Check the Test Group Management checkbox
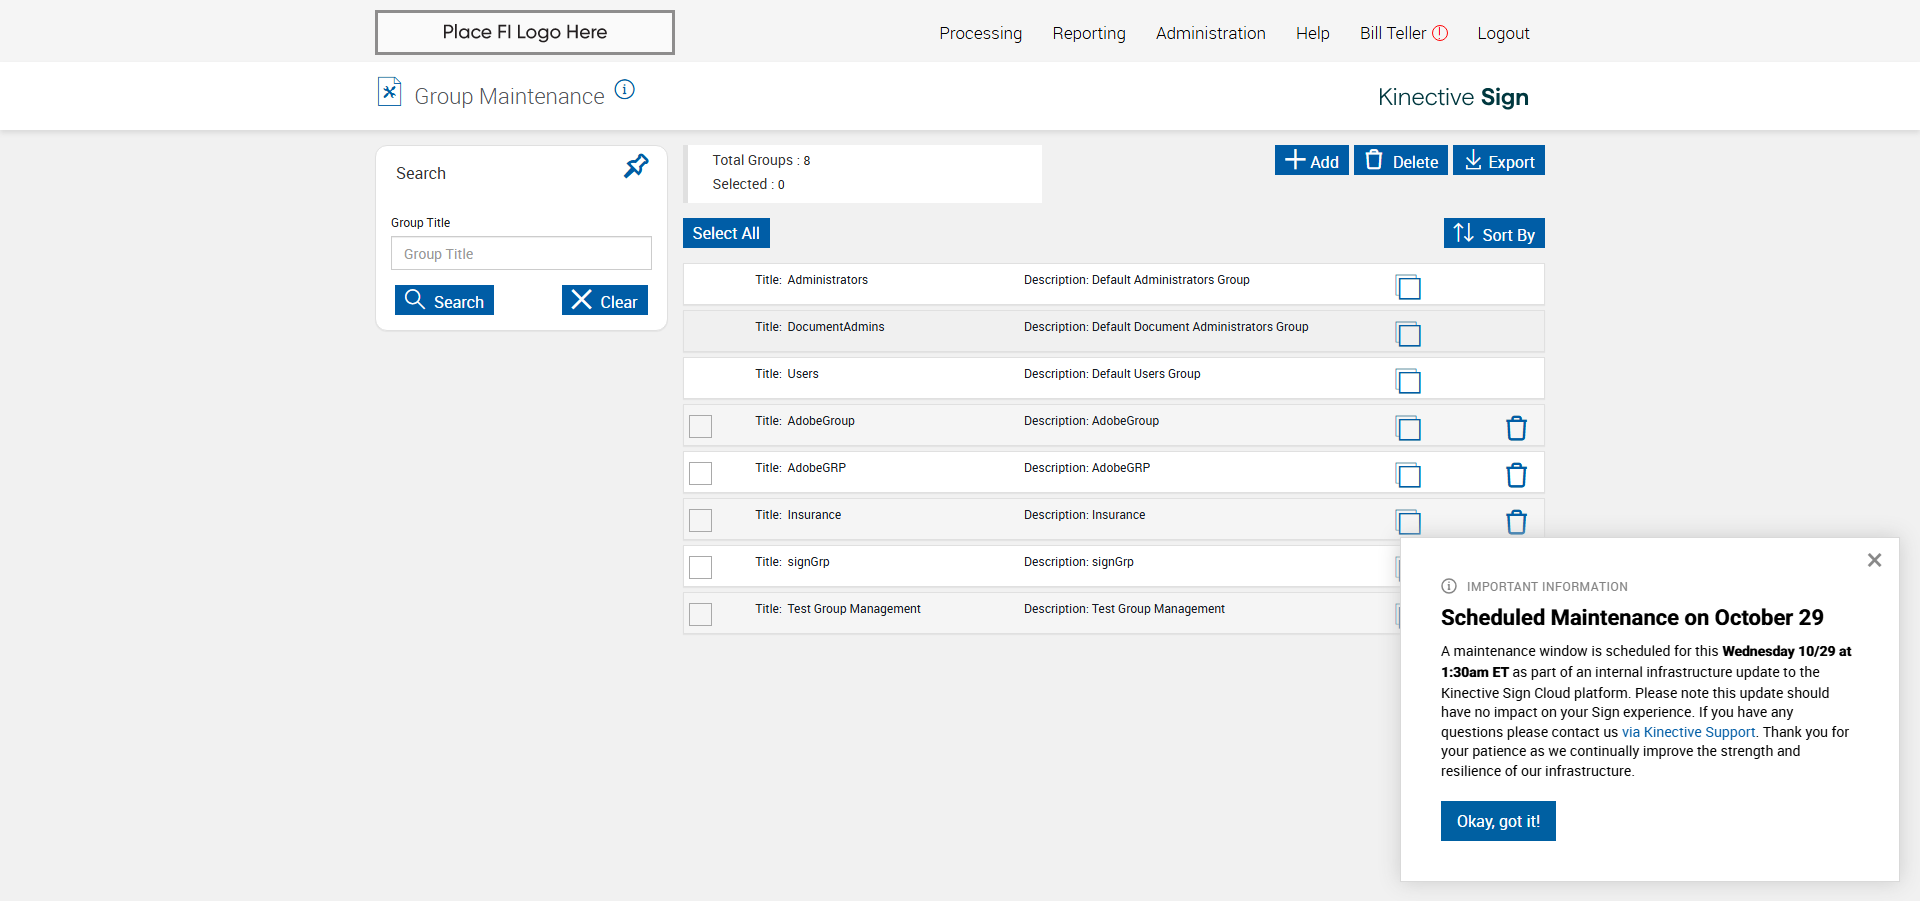The width and height of the screenshot is (1920, 901). 701,615
